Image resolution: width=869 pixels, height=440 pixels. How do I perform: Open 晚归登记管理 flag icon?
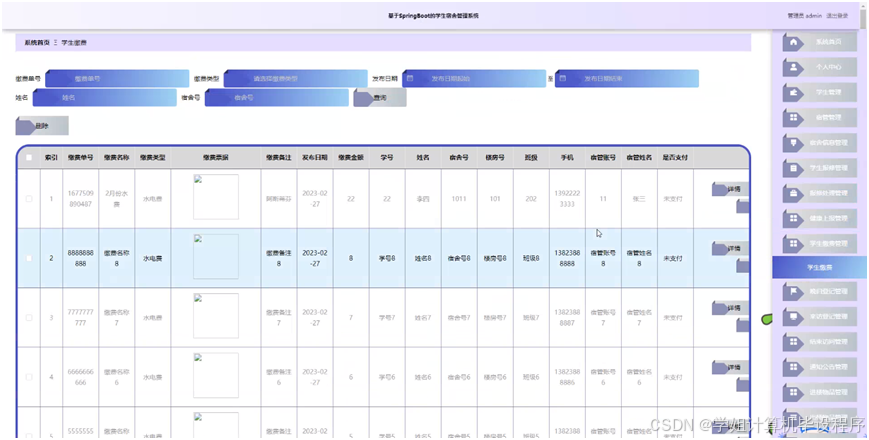tap(794, 291)
